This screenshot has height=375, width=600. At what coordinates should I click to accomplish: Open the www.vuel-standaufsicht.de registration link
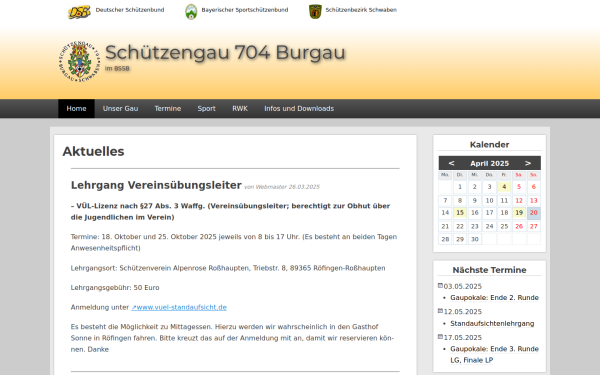[179, 307]
